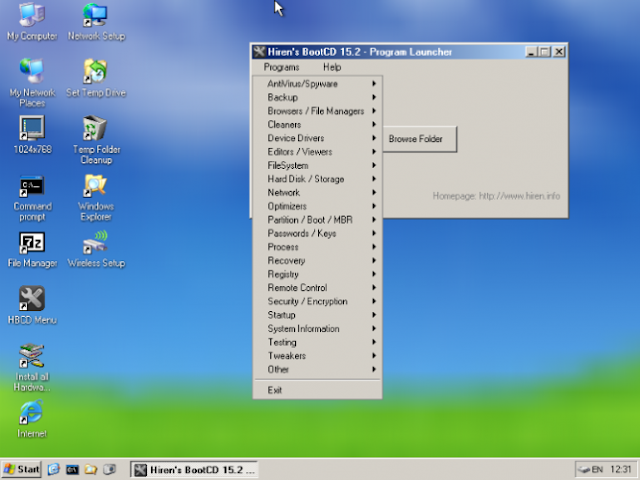Expand AntiVirus/Spyware submenu

pos(318,84)
